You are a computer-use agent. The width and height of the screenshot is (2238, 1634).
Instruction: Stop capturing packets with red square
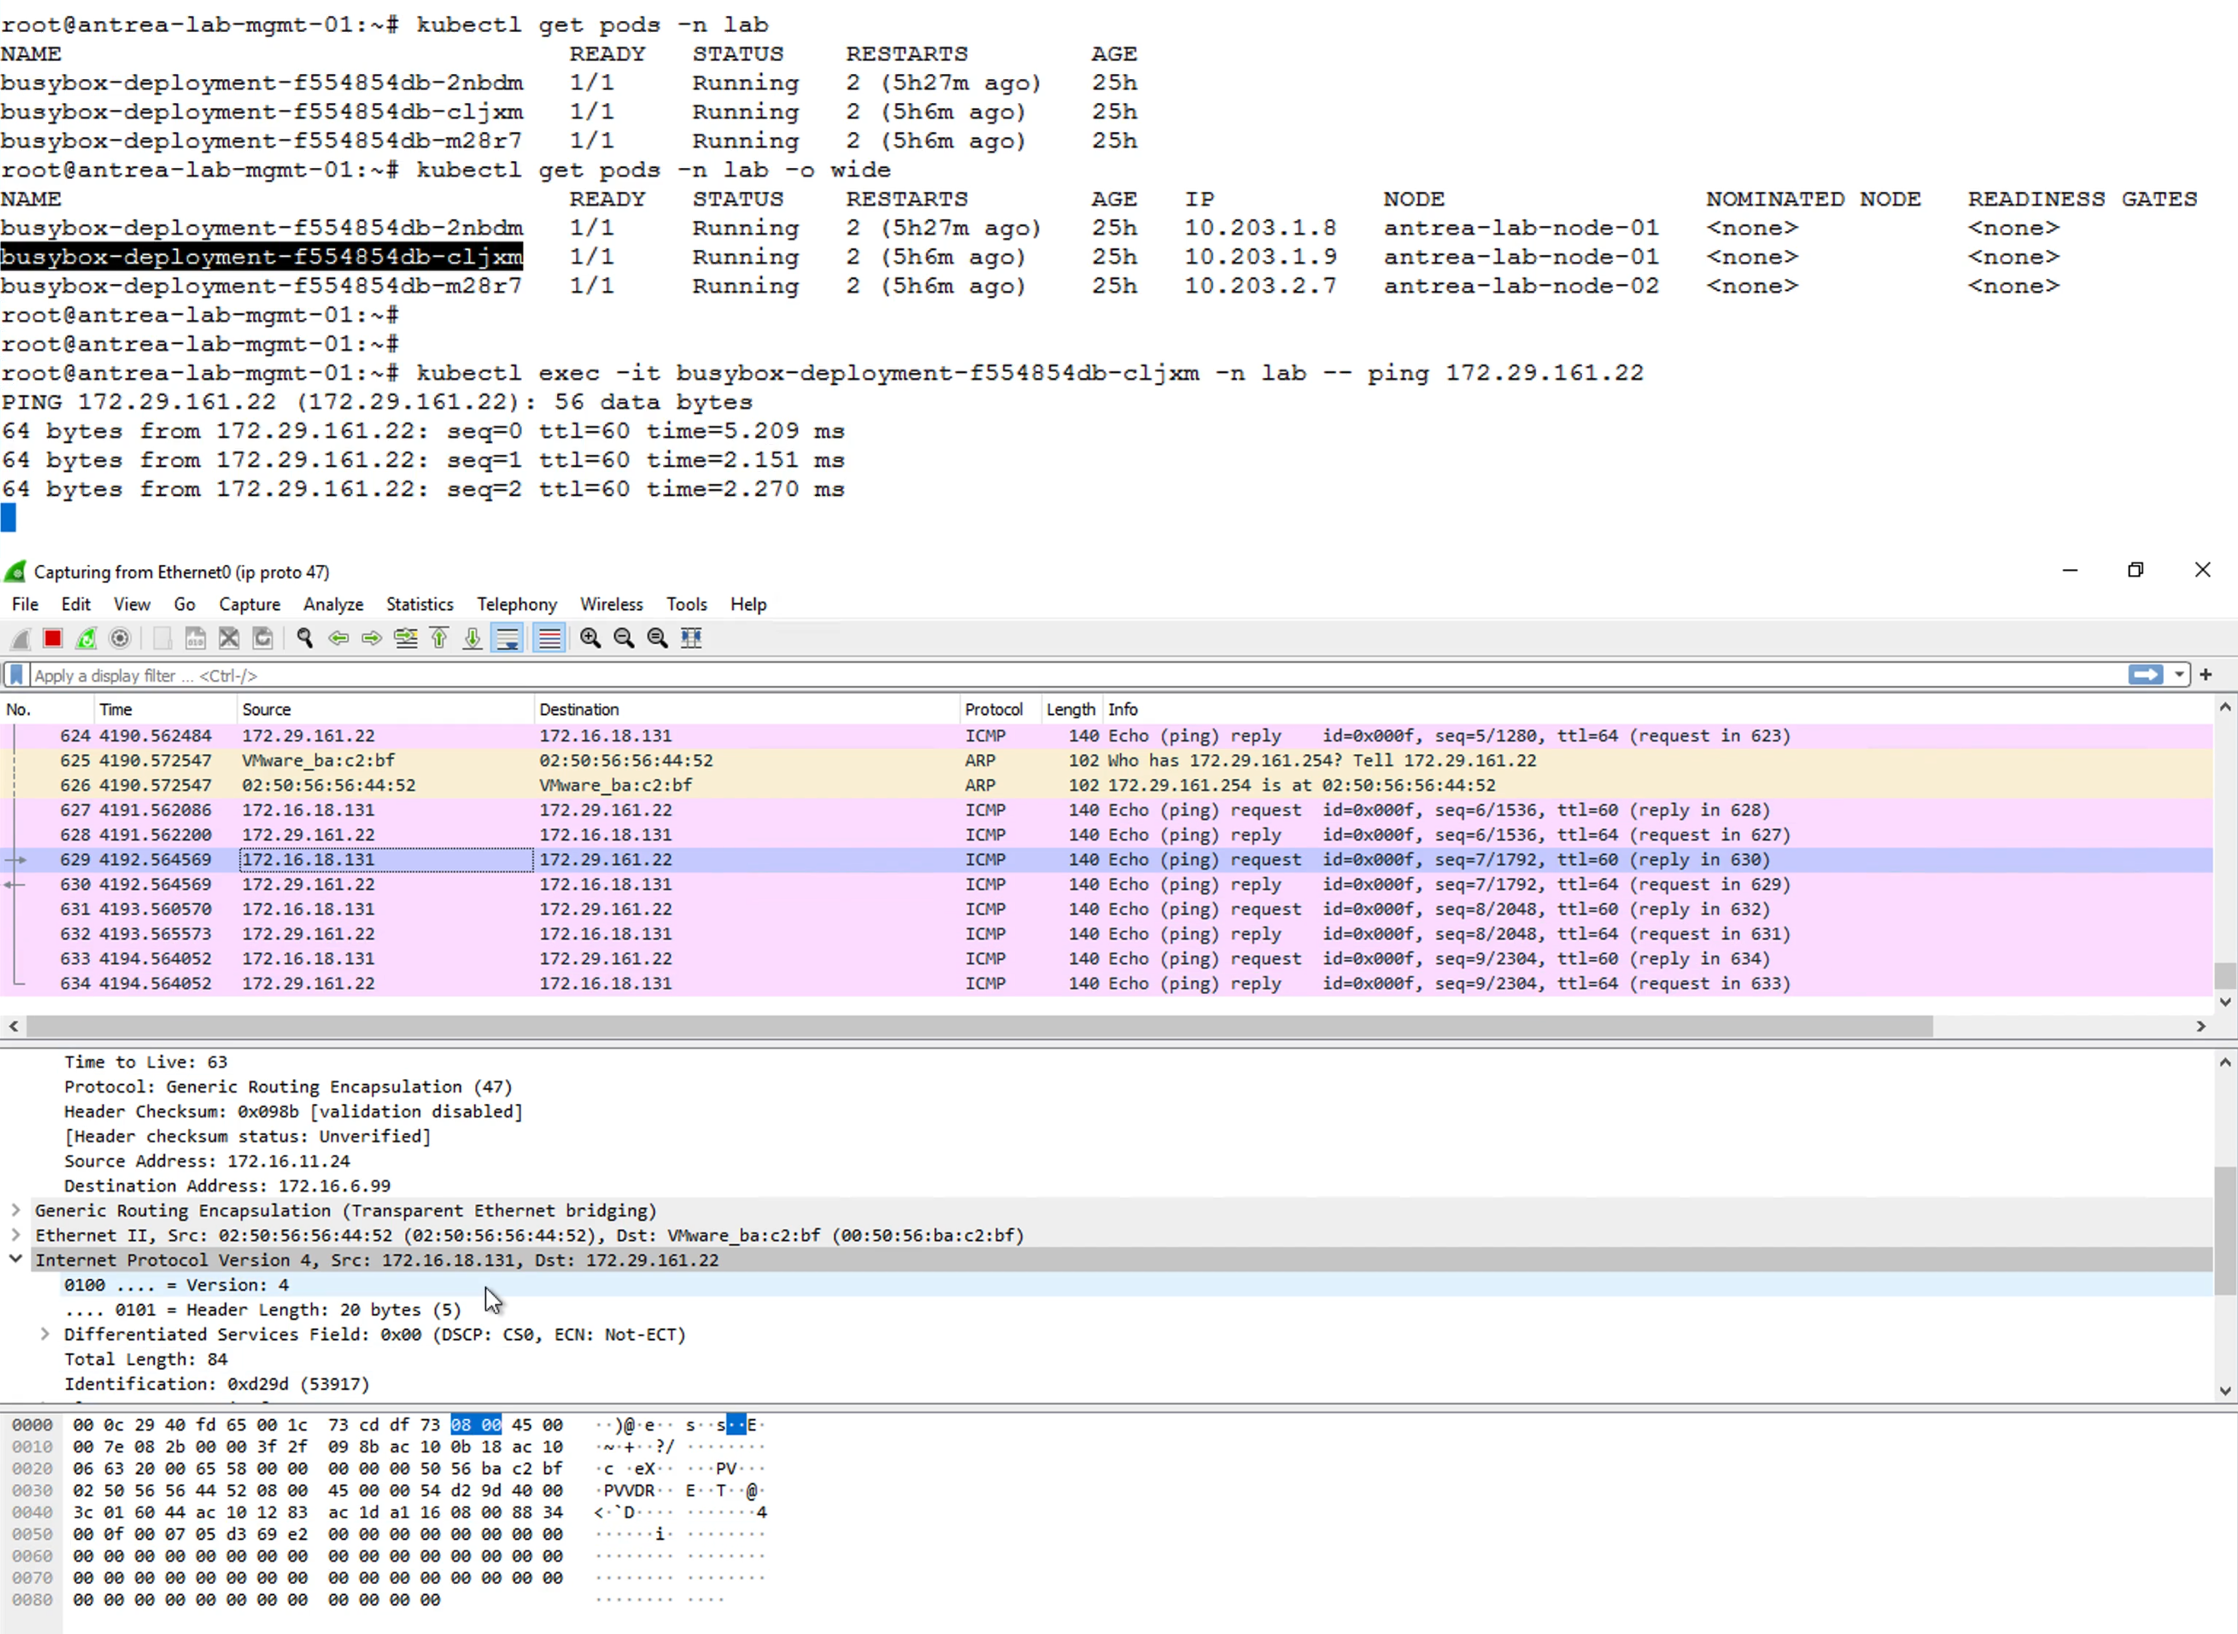(x=53, y=638)
